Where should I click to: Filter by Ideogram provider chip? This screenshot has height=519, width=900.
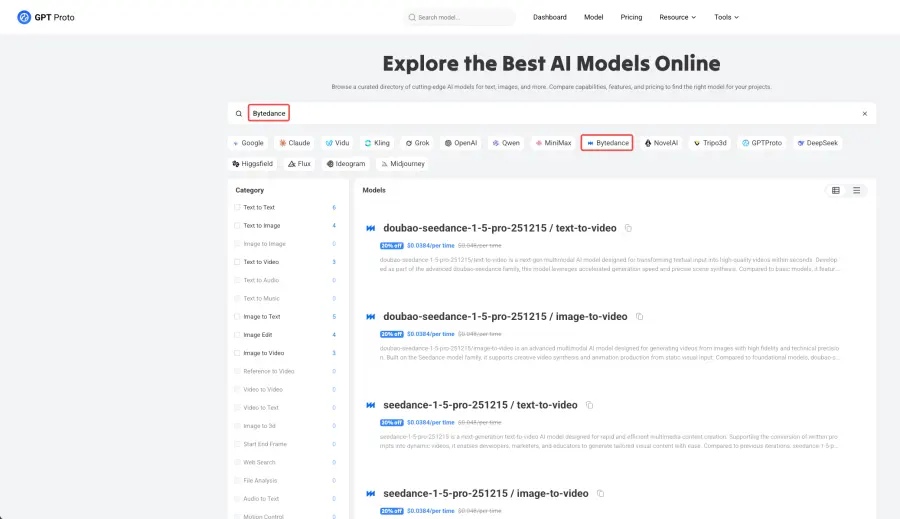346,164
